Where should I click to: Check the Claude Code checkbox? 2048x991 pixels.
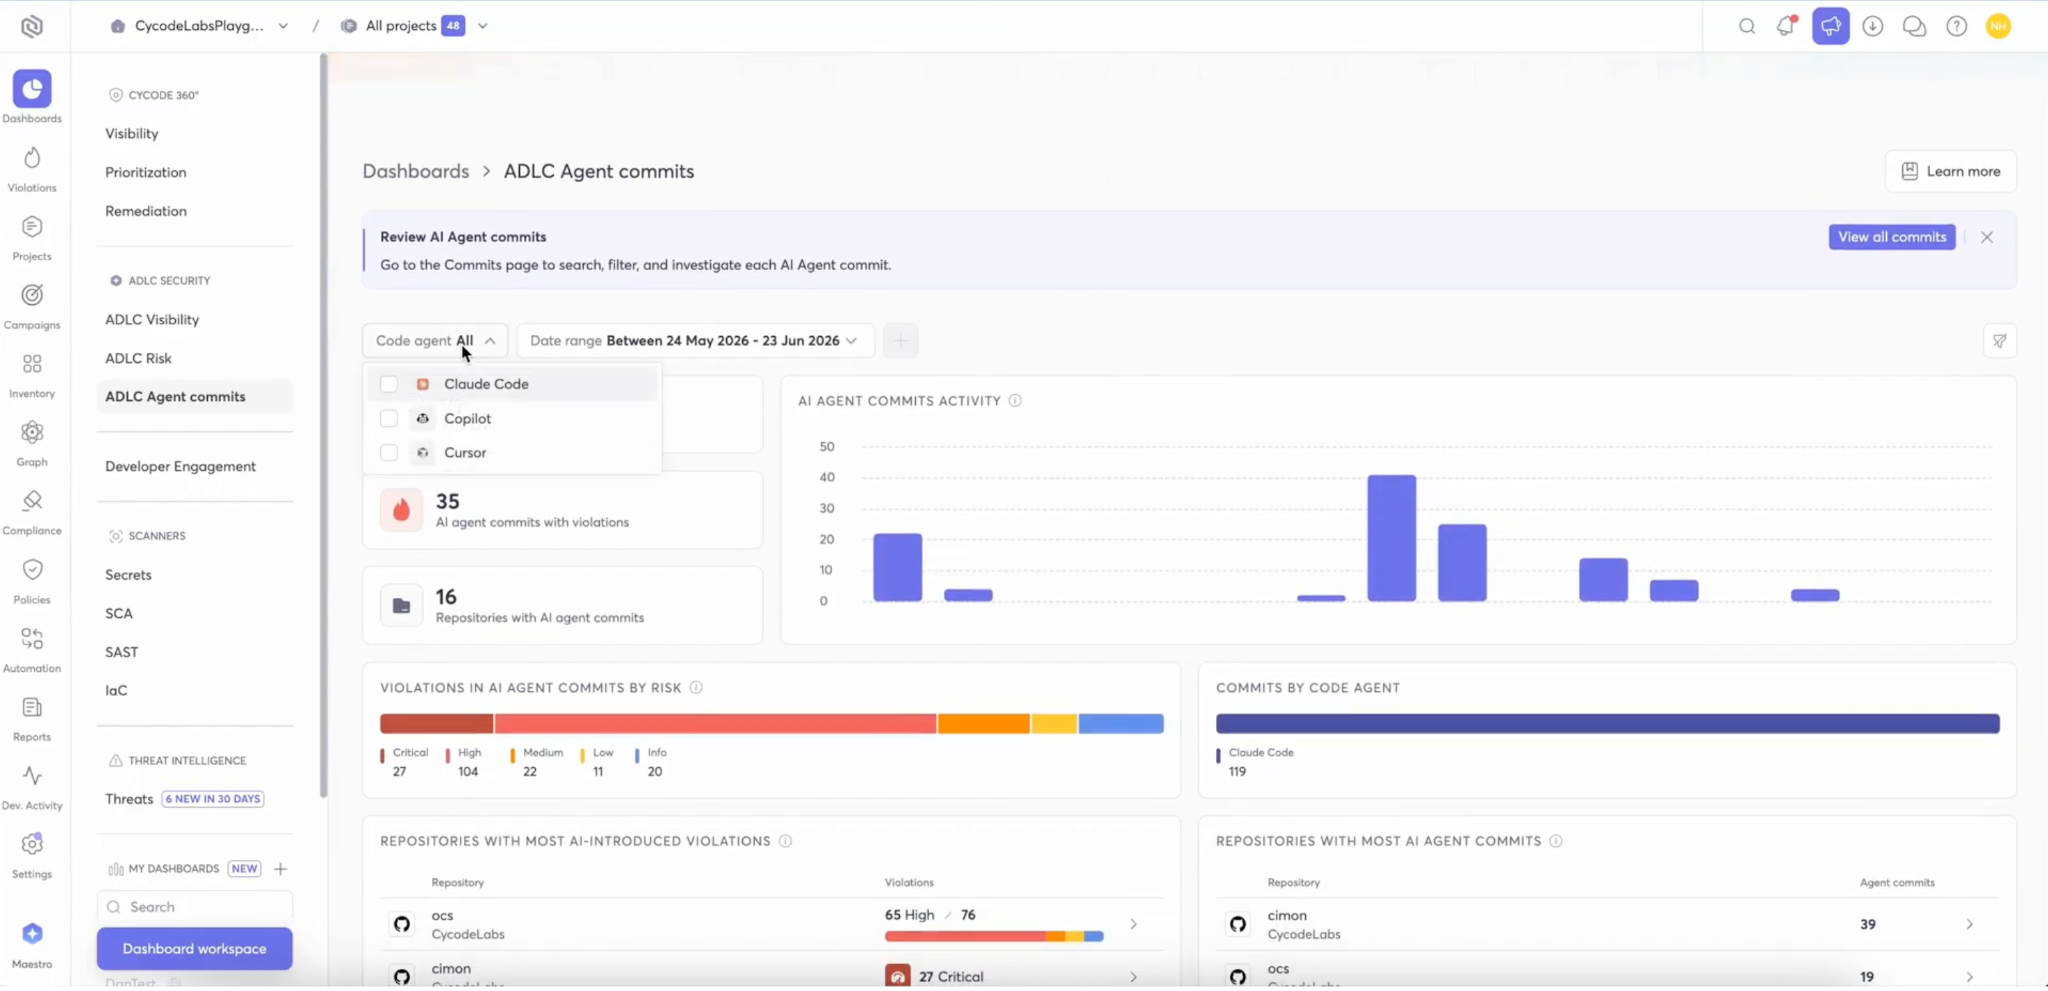(389, 384)
